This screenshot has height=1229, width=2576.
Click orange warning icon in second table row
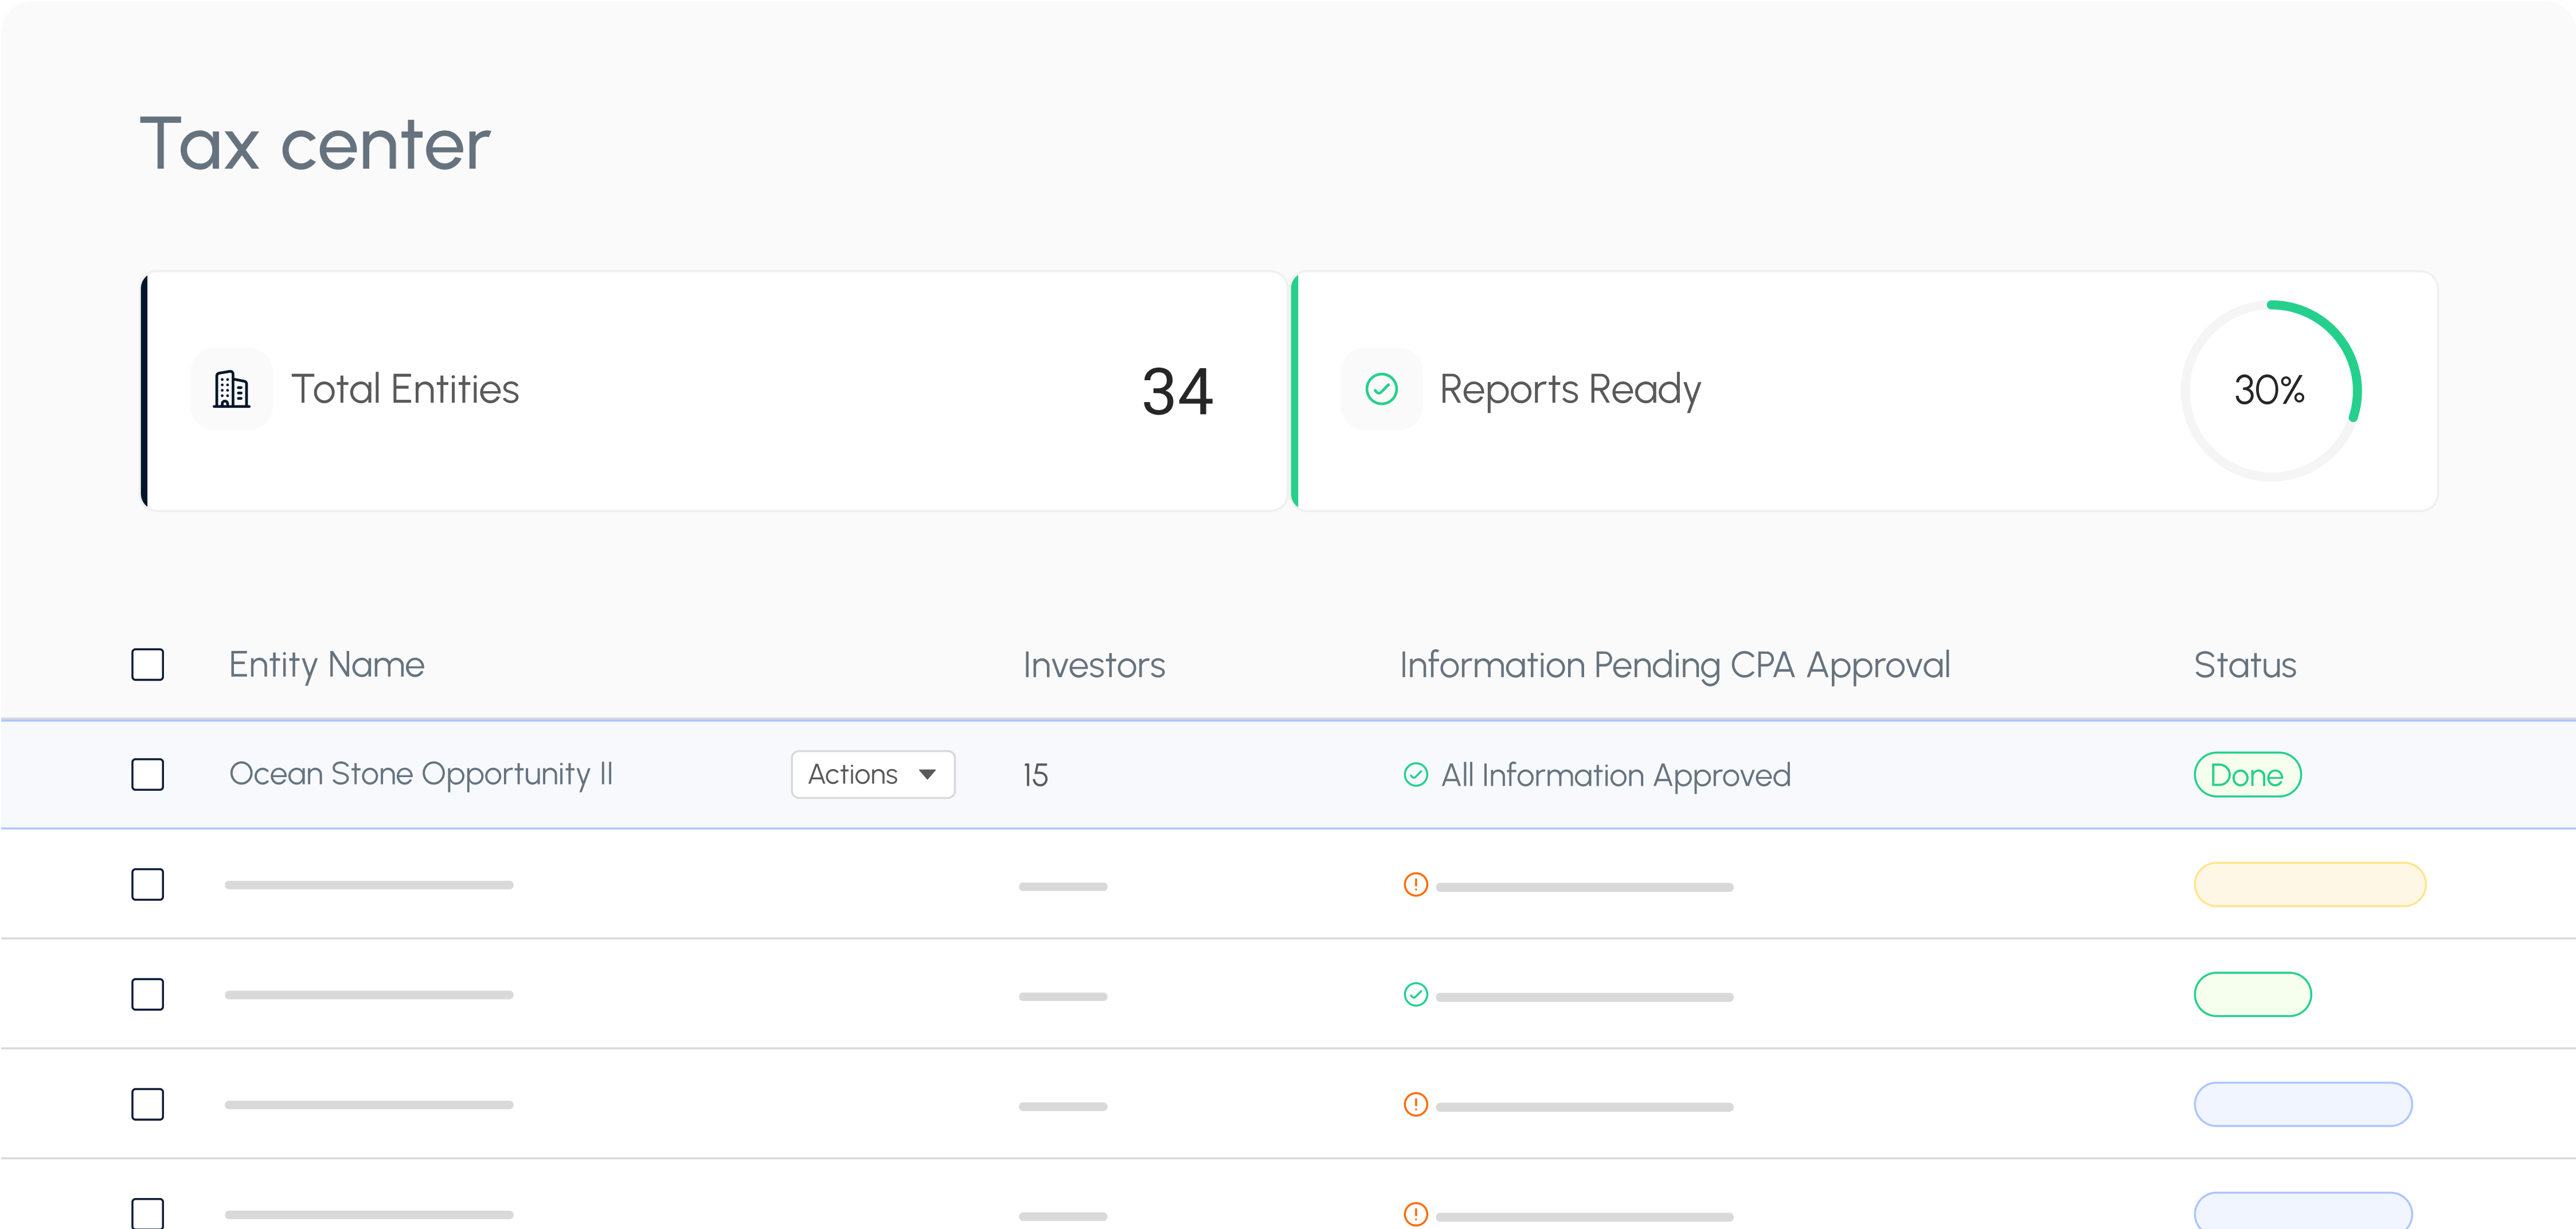pyautogui.click(x=1415, y=885)
